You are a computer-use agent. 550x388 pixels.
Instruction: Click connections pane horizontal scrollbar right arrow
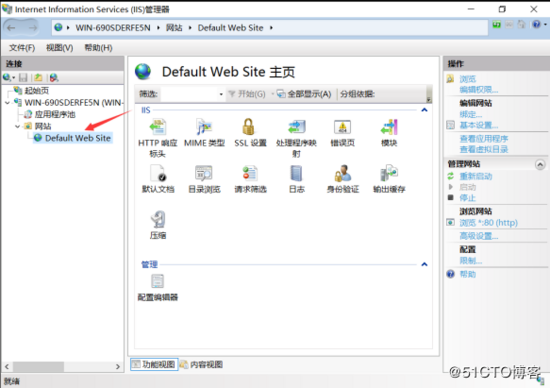(x=118, y=367)
